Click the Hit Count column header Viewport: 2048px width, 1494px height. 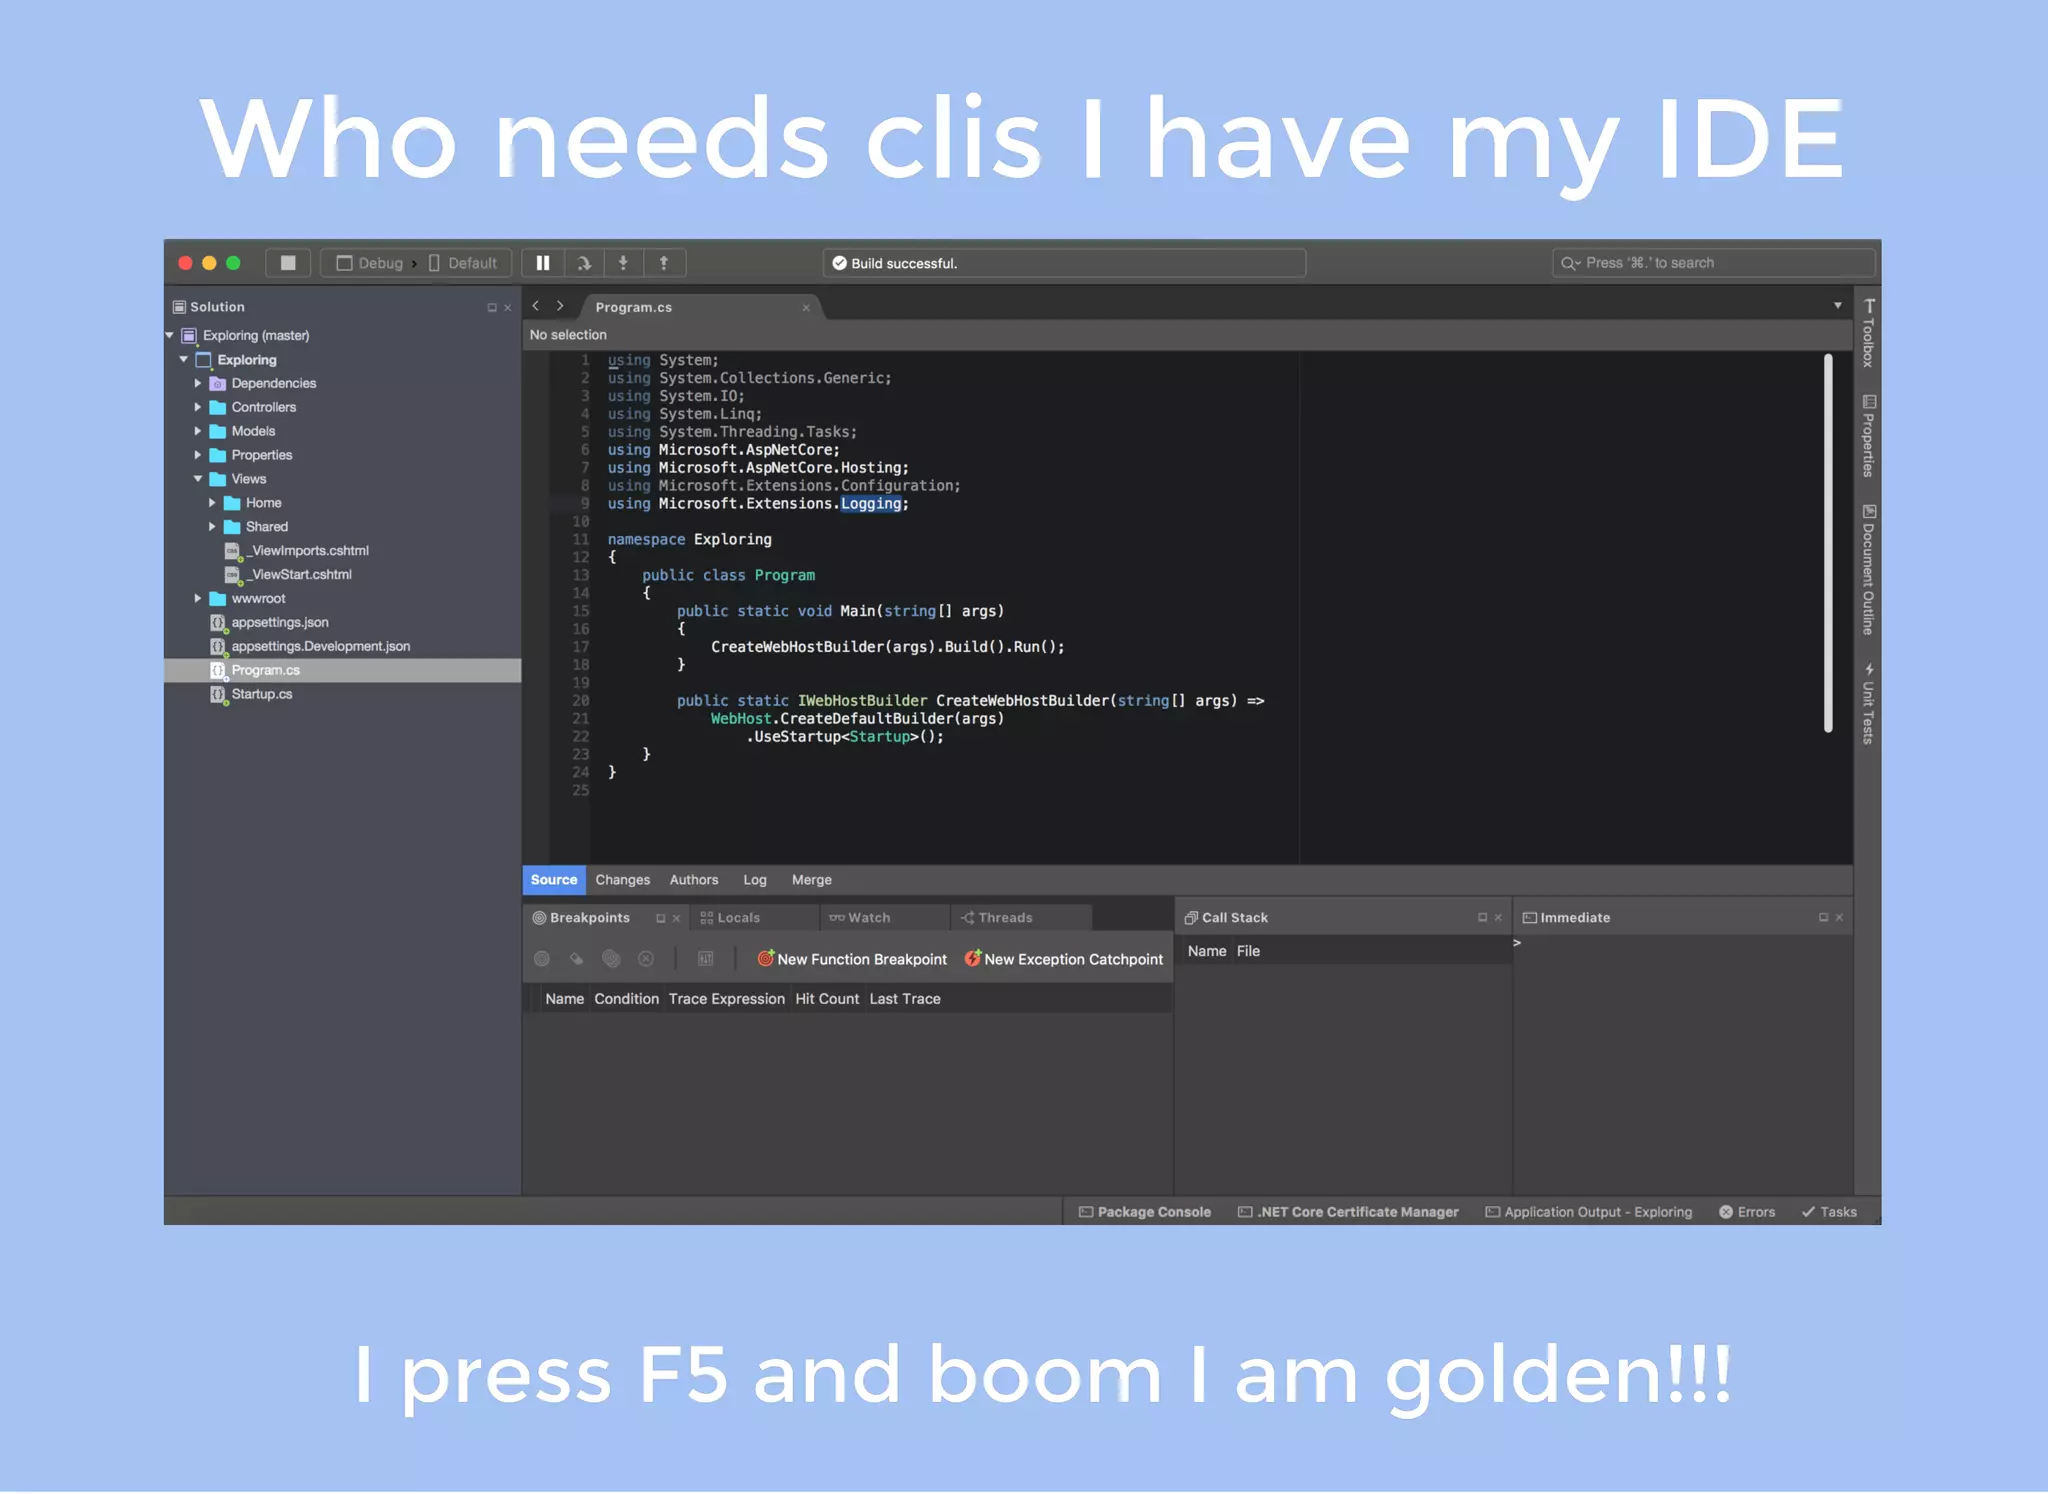tap(827, 999)
